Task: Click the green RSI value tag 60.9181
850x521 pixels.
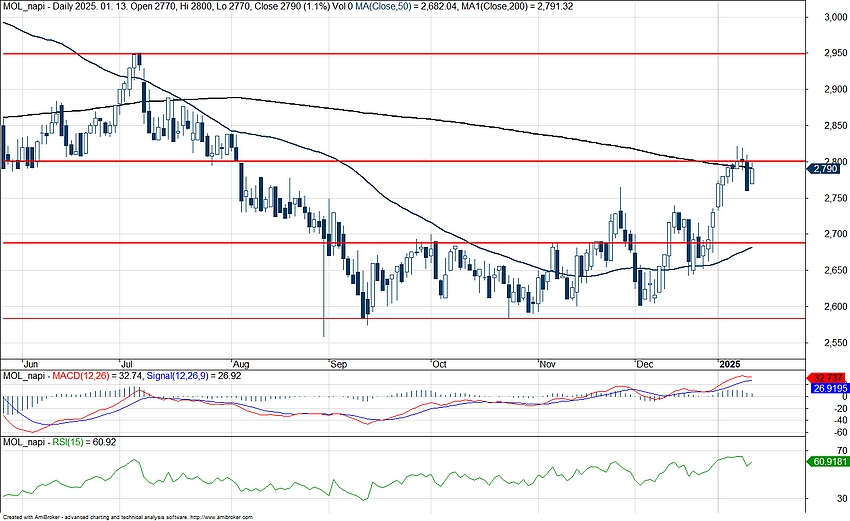Action: point(828,462)
